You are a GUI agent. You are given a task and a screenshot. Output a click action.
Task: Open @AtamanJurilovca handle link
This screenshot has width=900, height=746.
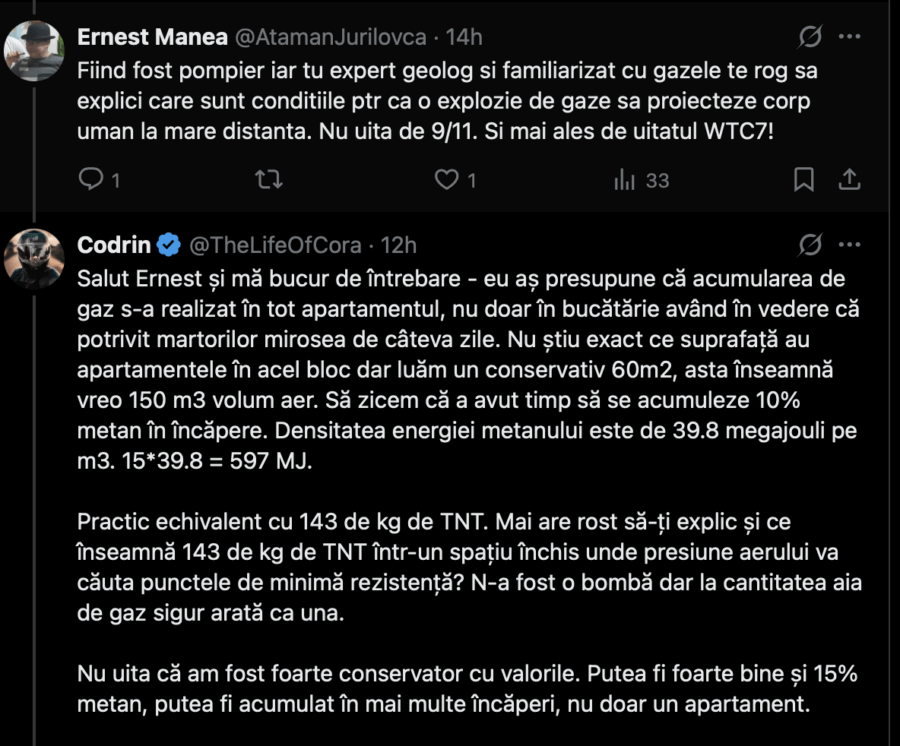coord(330,37)
